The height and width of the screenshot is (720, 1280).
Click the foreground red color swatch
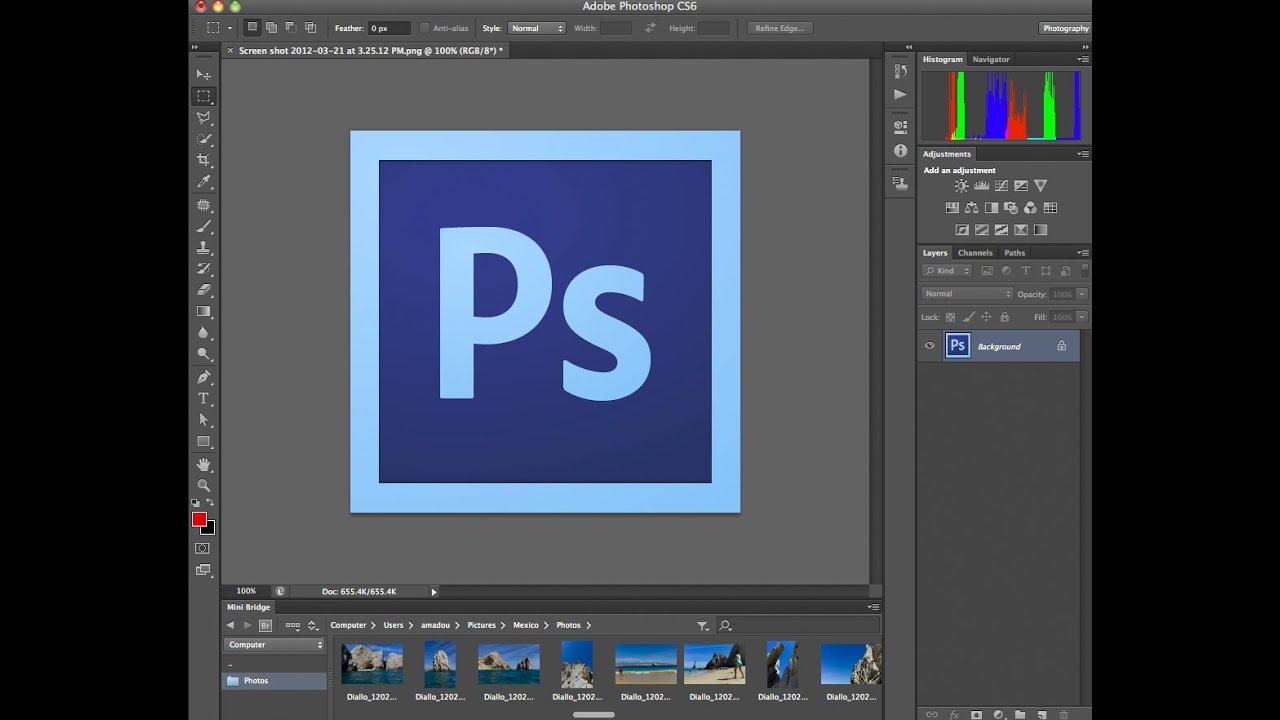199,519
